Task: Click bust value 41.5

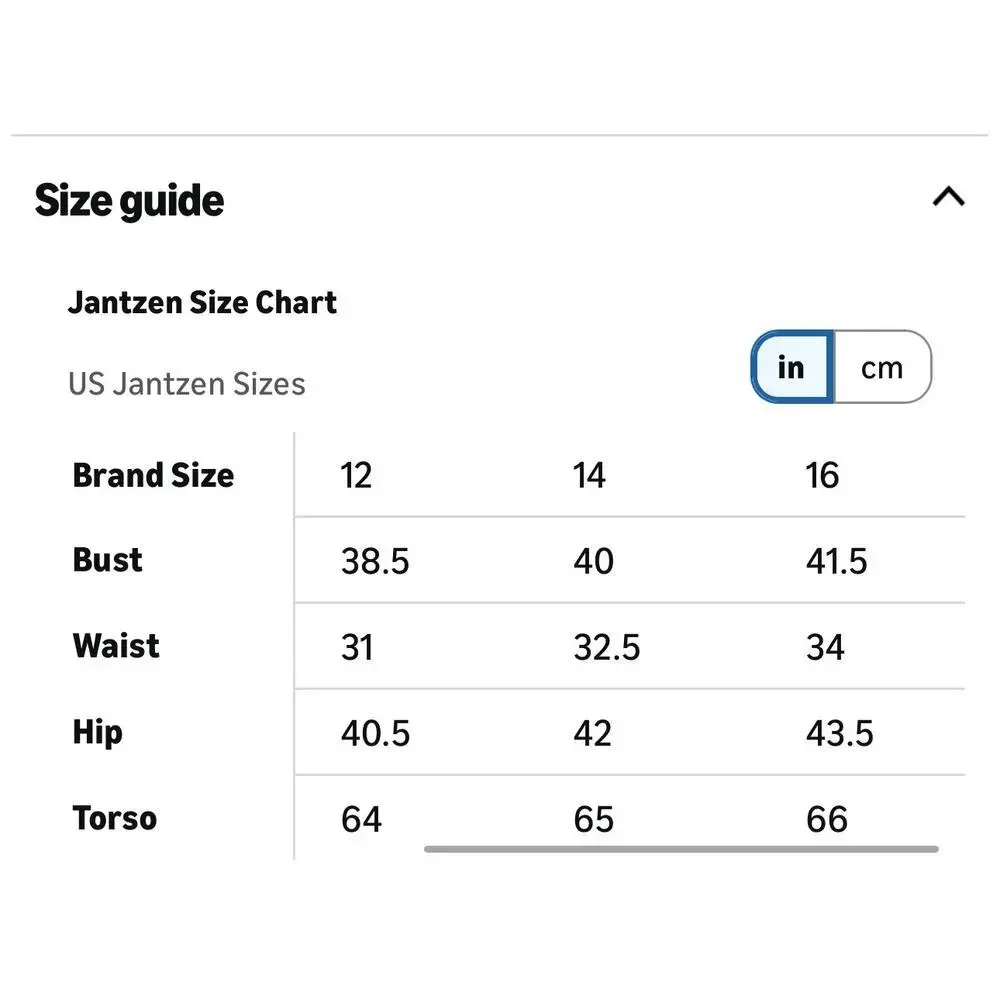Action: click(836, 561)
